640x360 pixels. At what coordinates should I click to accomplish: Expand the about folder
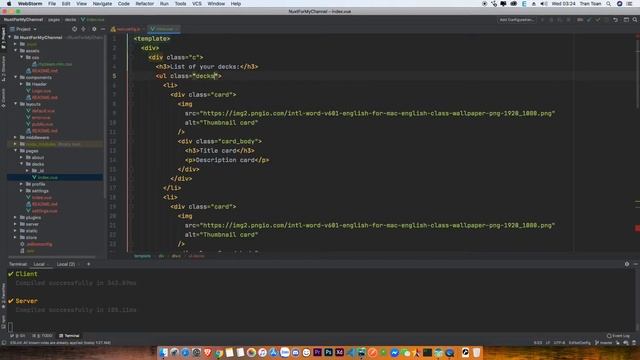[22, 157]
